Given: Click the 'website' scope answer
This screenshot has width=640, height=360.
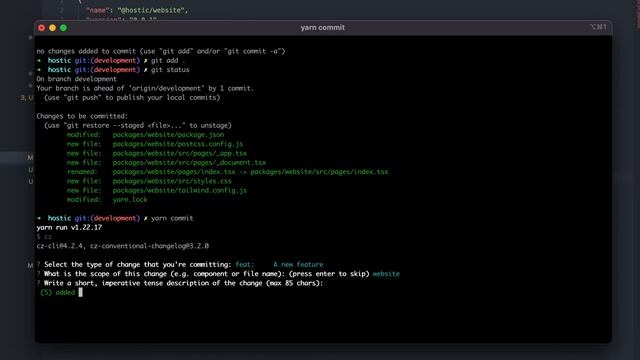Looking at the screenshot, I should (x=386, y=274).
